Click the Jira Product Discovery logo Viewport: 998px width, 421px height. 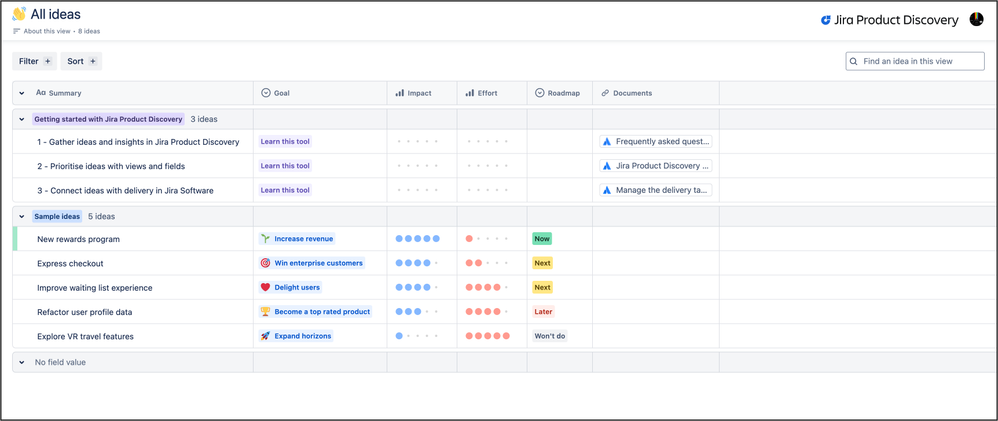click(889, 20)
